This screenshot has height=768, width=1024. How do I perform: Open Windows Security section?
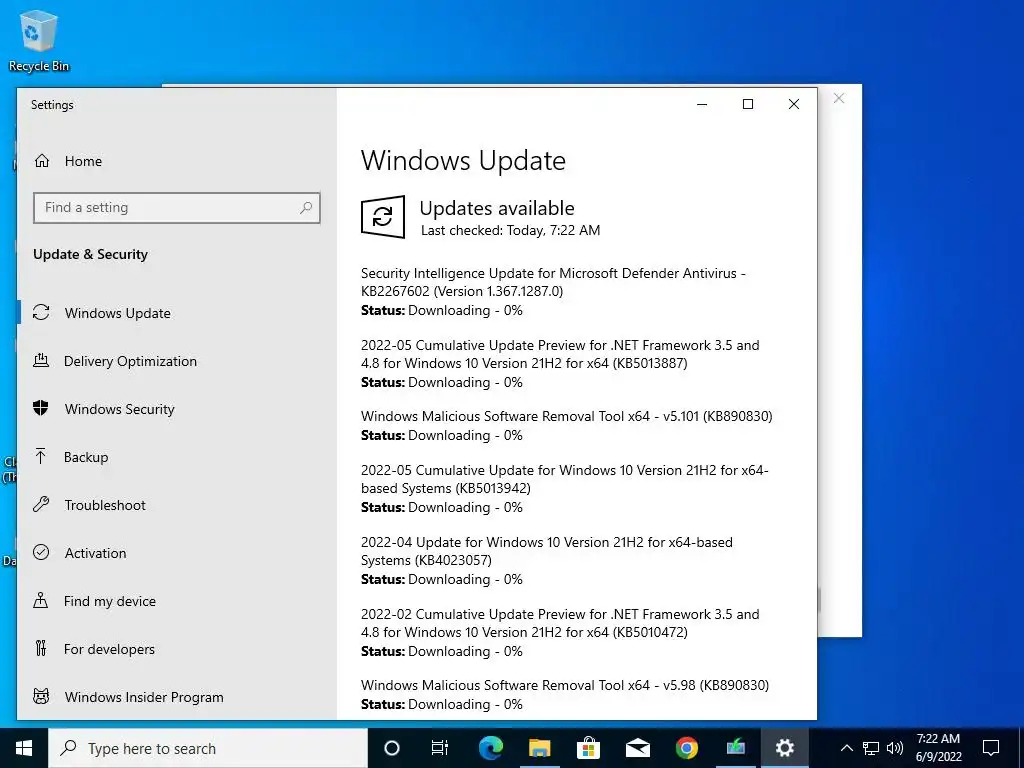[x=120, y=409]
